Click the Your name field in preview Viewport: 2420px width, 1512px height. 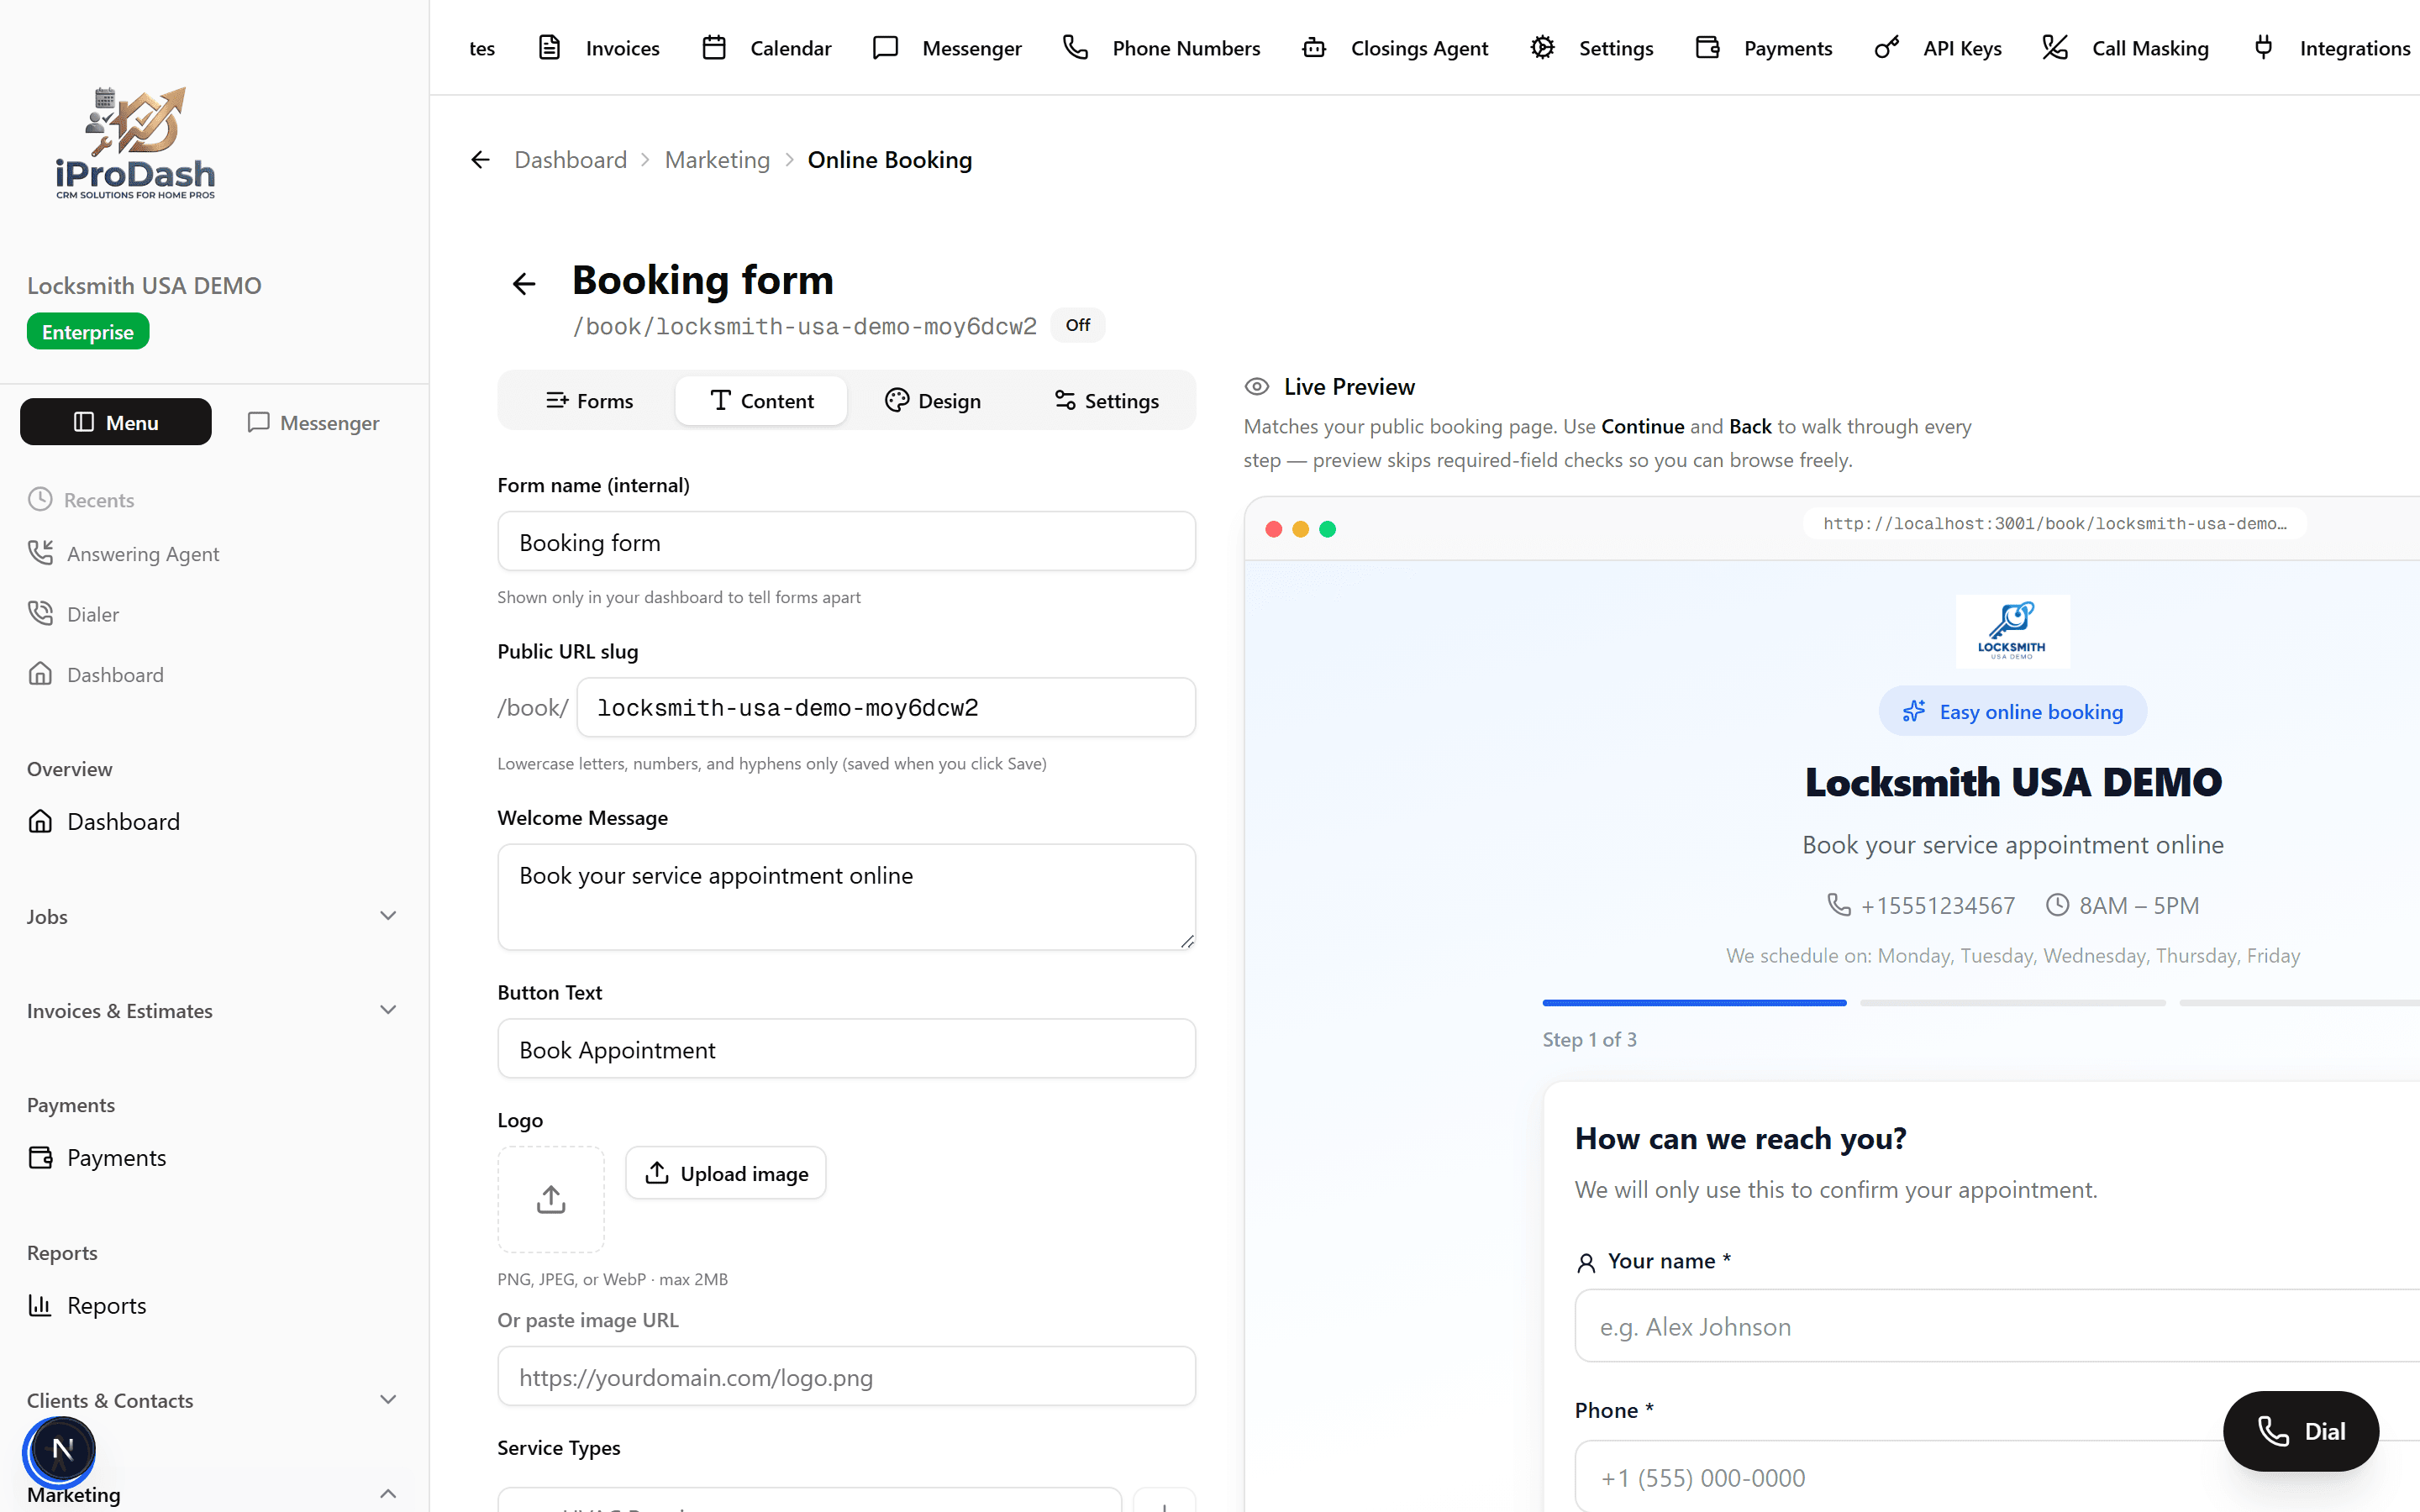tap(1997, 1326)
